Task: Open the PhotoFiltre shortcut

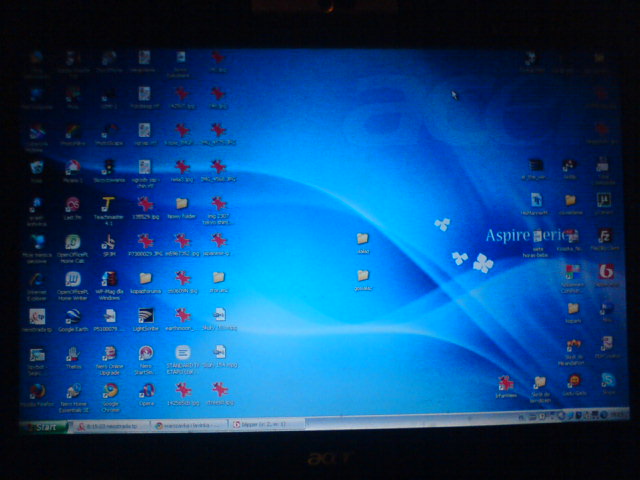Action: click(x=73, y=132)
